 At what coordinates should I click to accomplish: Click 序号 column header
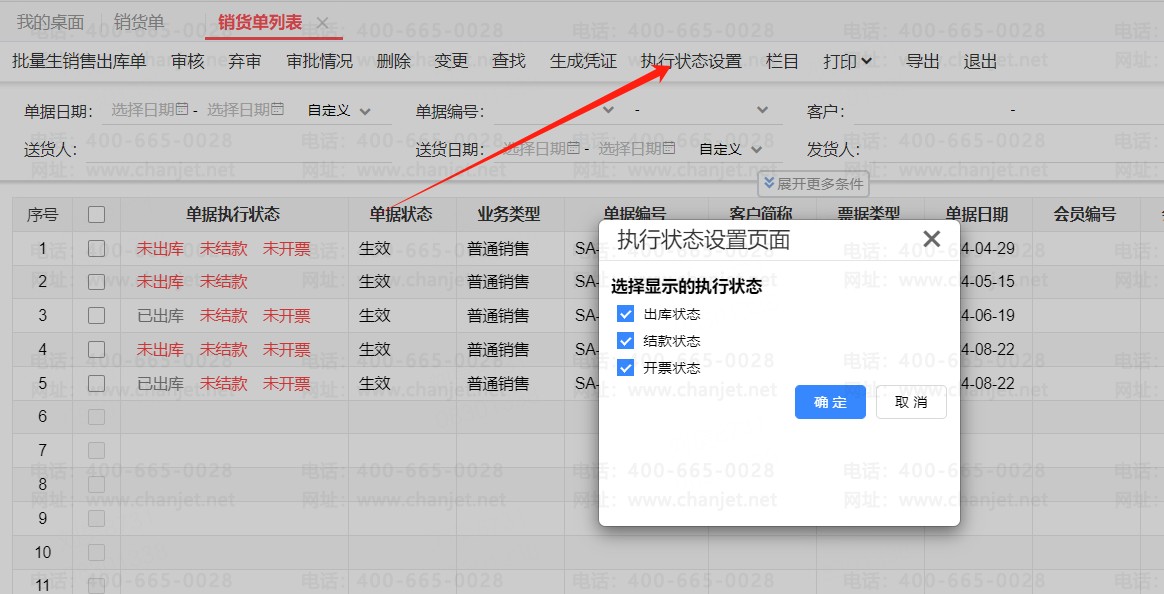(x=42, y=215)
